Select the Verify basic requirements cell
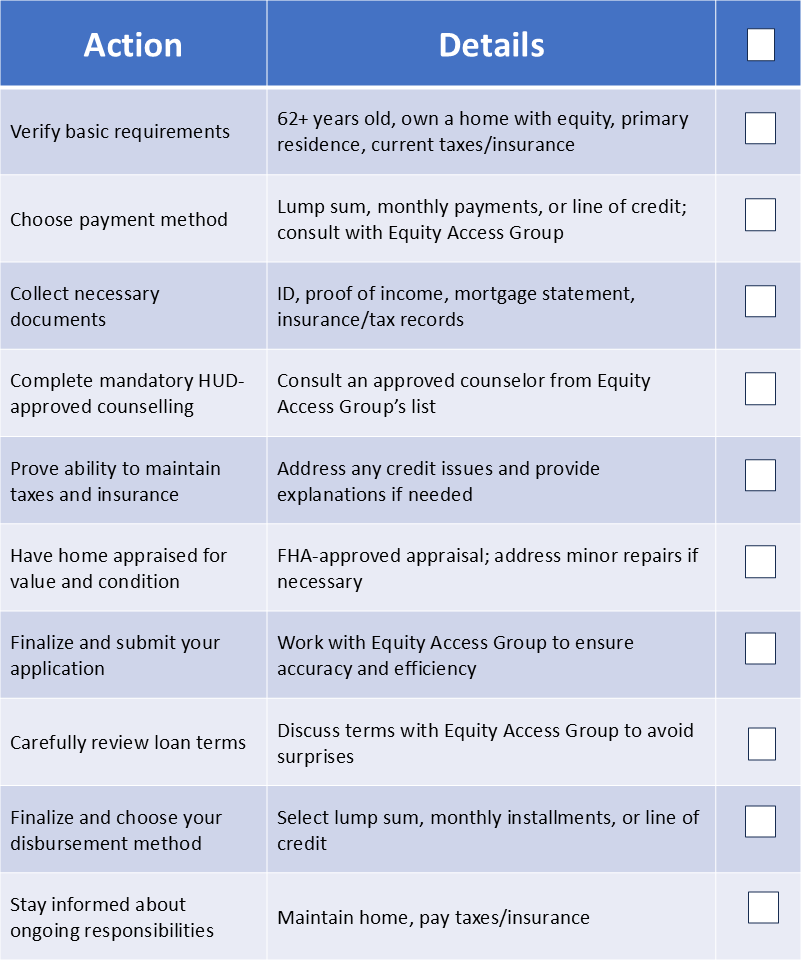This screenshot has height=960, width=801. (x=120, y=132)
